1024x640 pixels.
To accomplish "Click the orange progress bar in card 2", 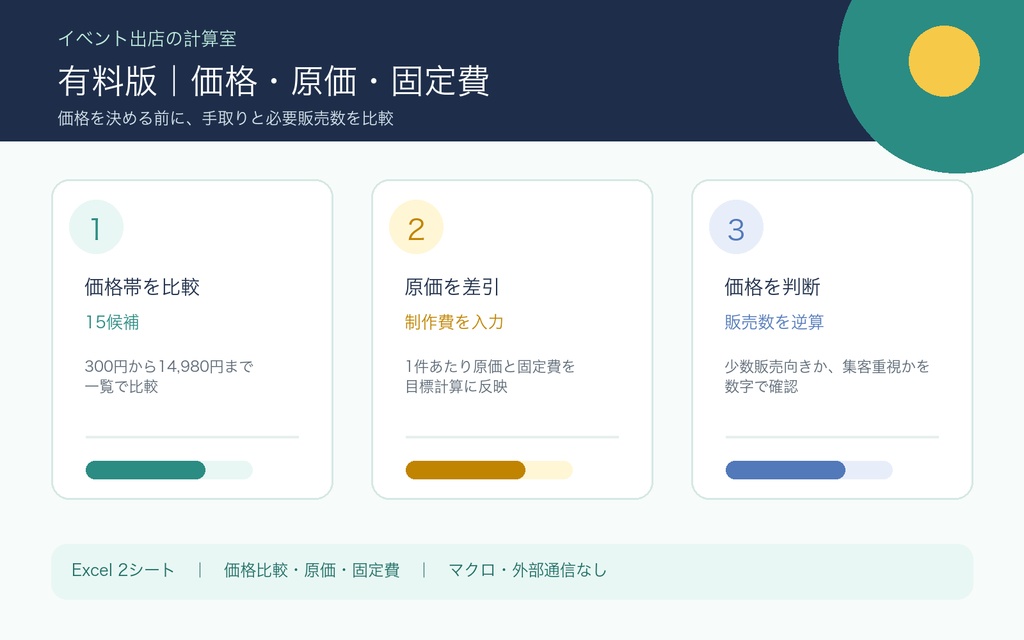I will click(488, 470).
